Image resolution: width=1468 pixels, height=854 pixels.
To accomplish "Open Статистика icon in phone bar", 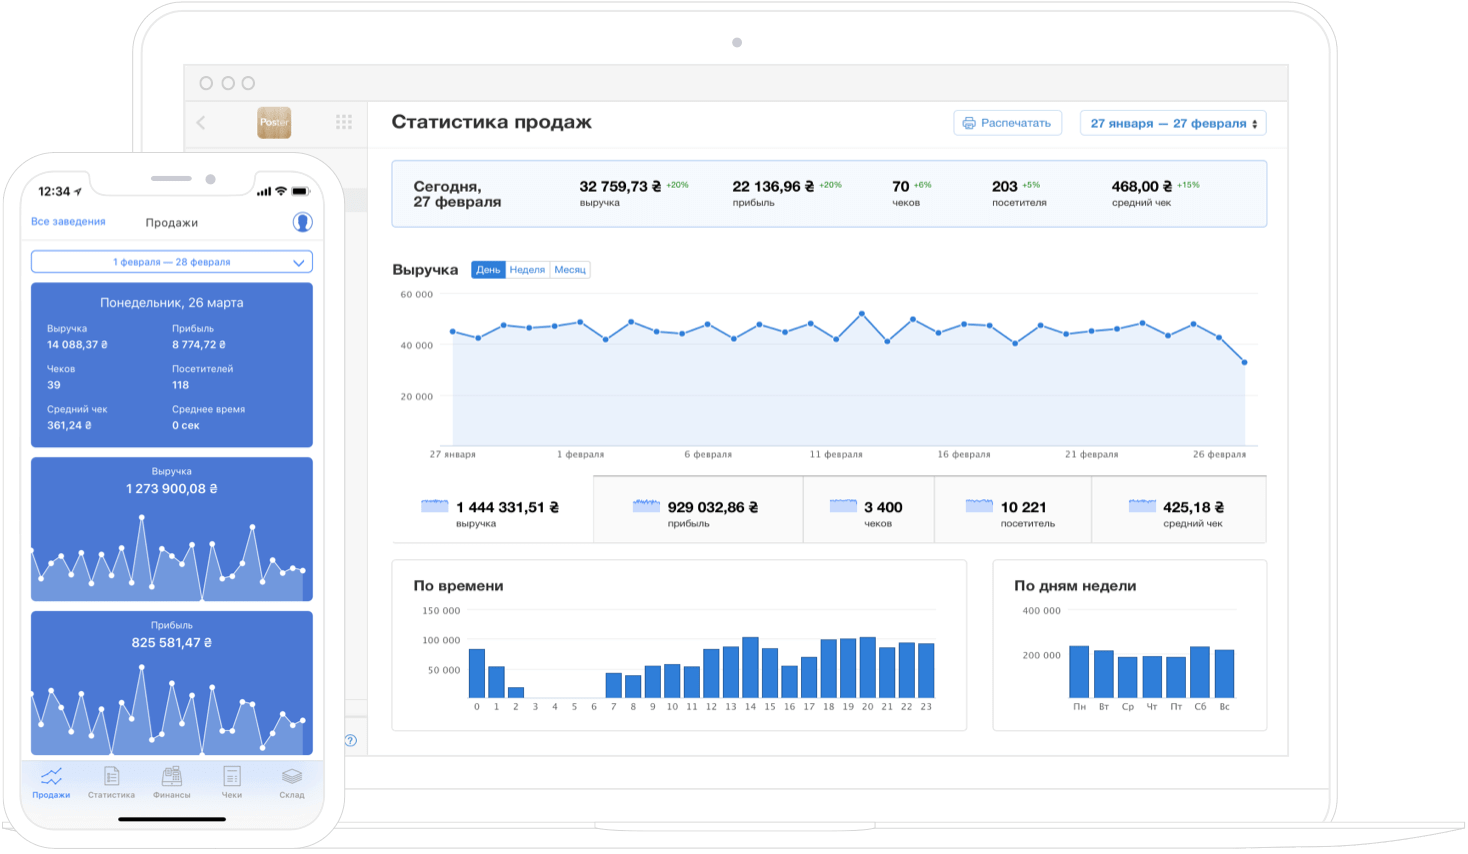I will click(x=111, y=783).
